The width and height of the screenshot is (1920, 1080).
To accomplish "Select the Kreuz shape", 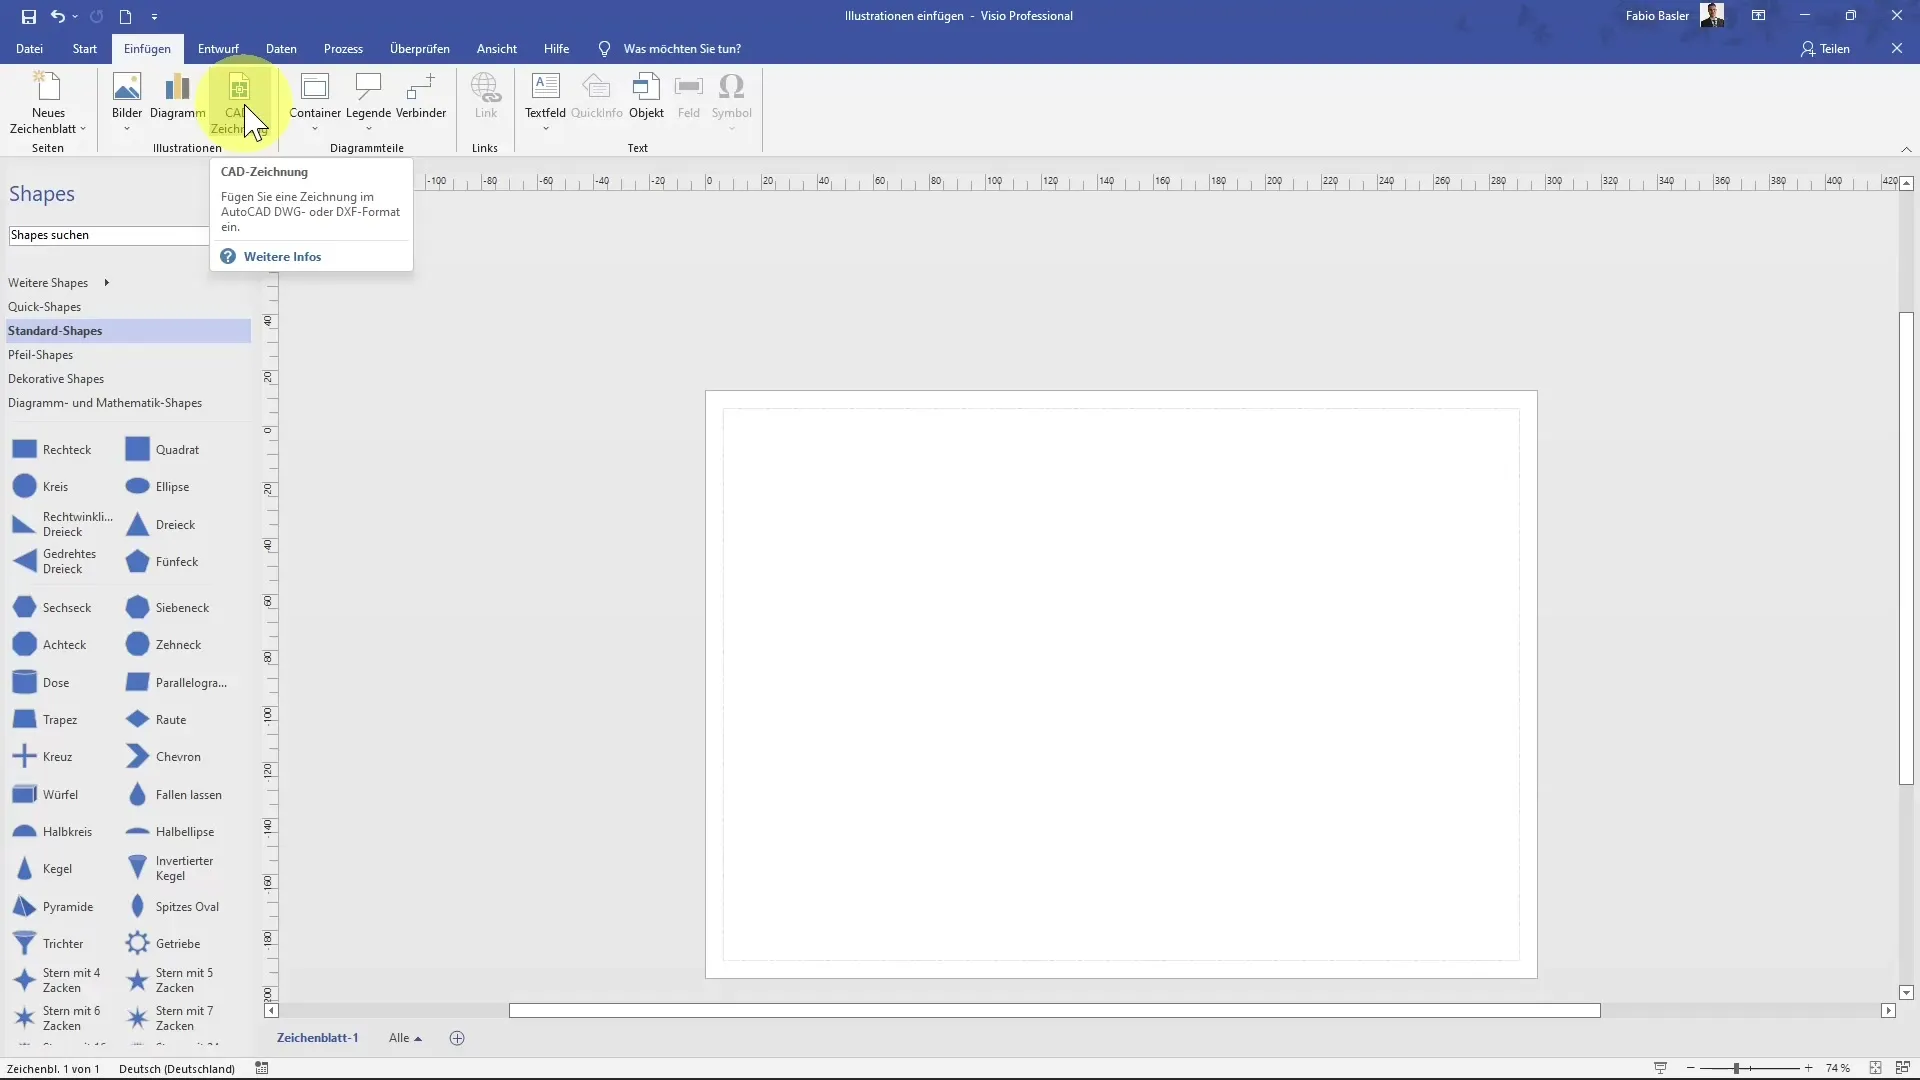I will click(x=42, y=757).
